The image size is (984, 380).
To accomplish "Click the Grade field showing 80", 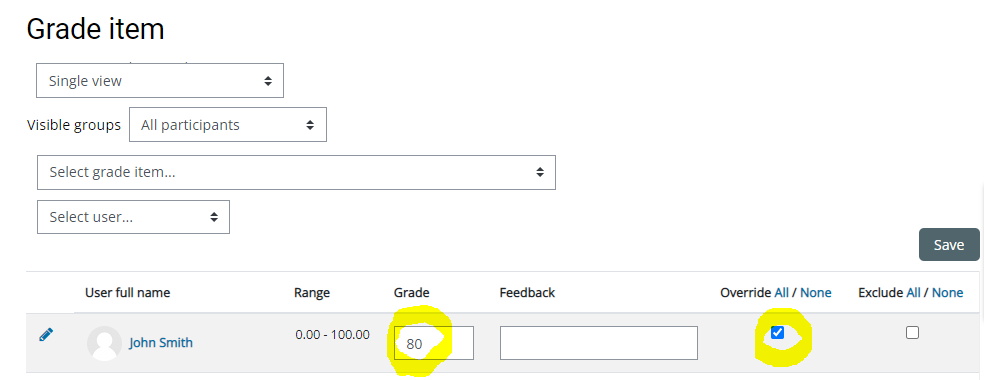I will coord(434,343).
